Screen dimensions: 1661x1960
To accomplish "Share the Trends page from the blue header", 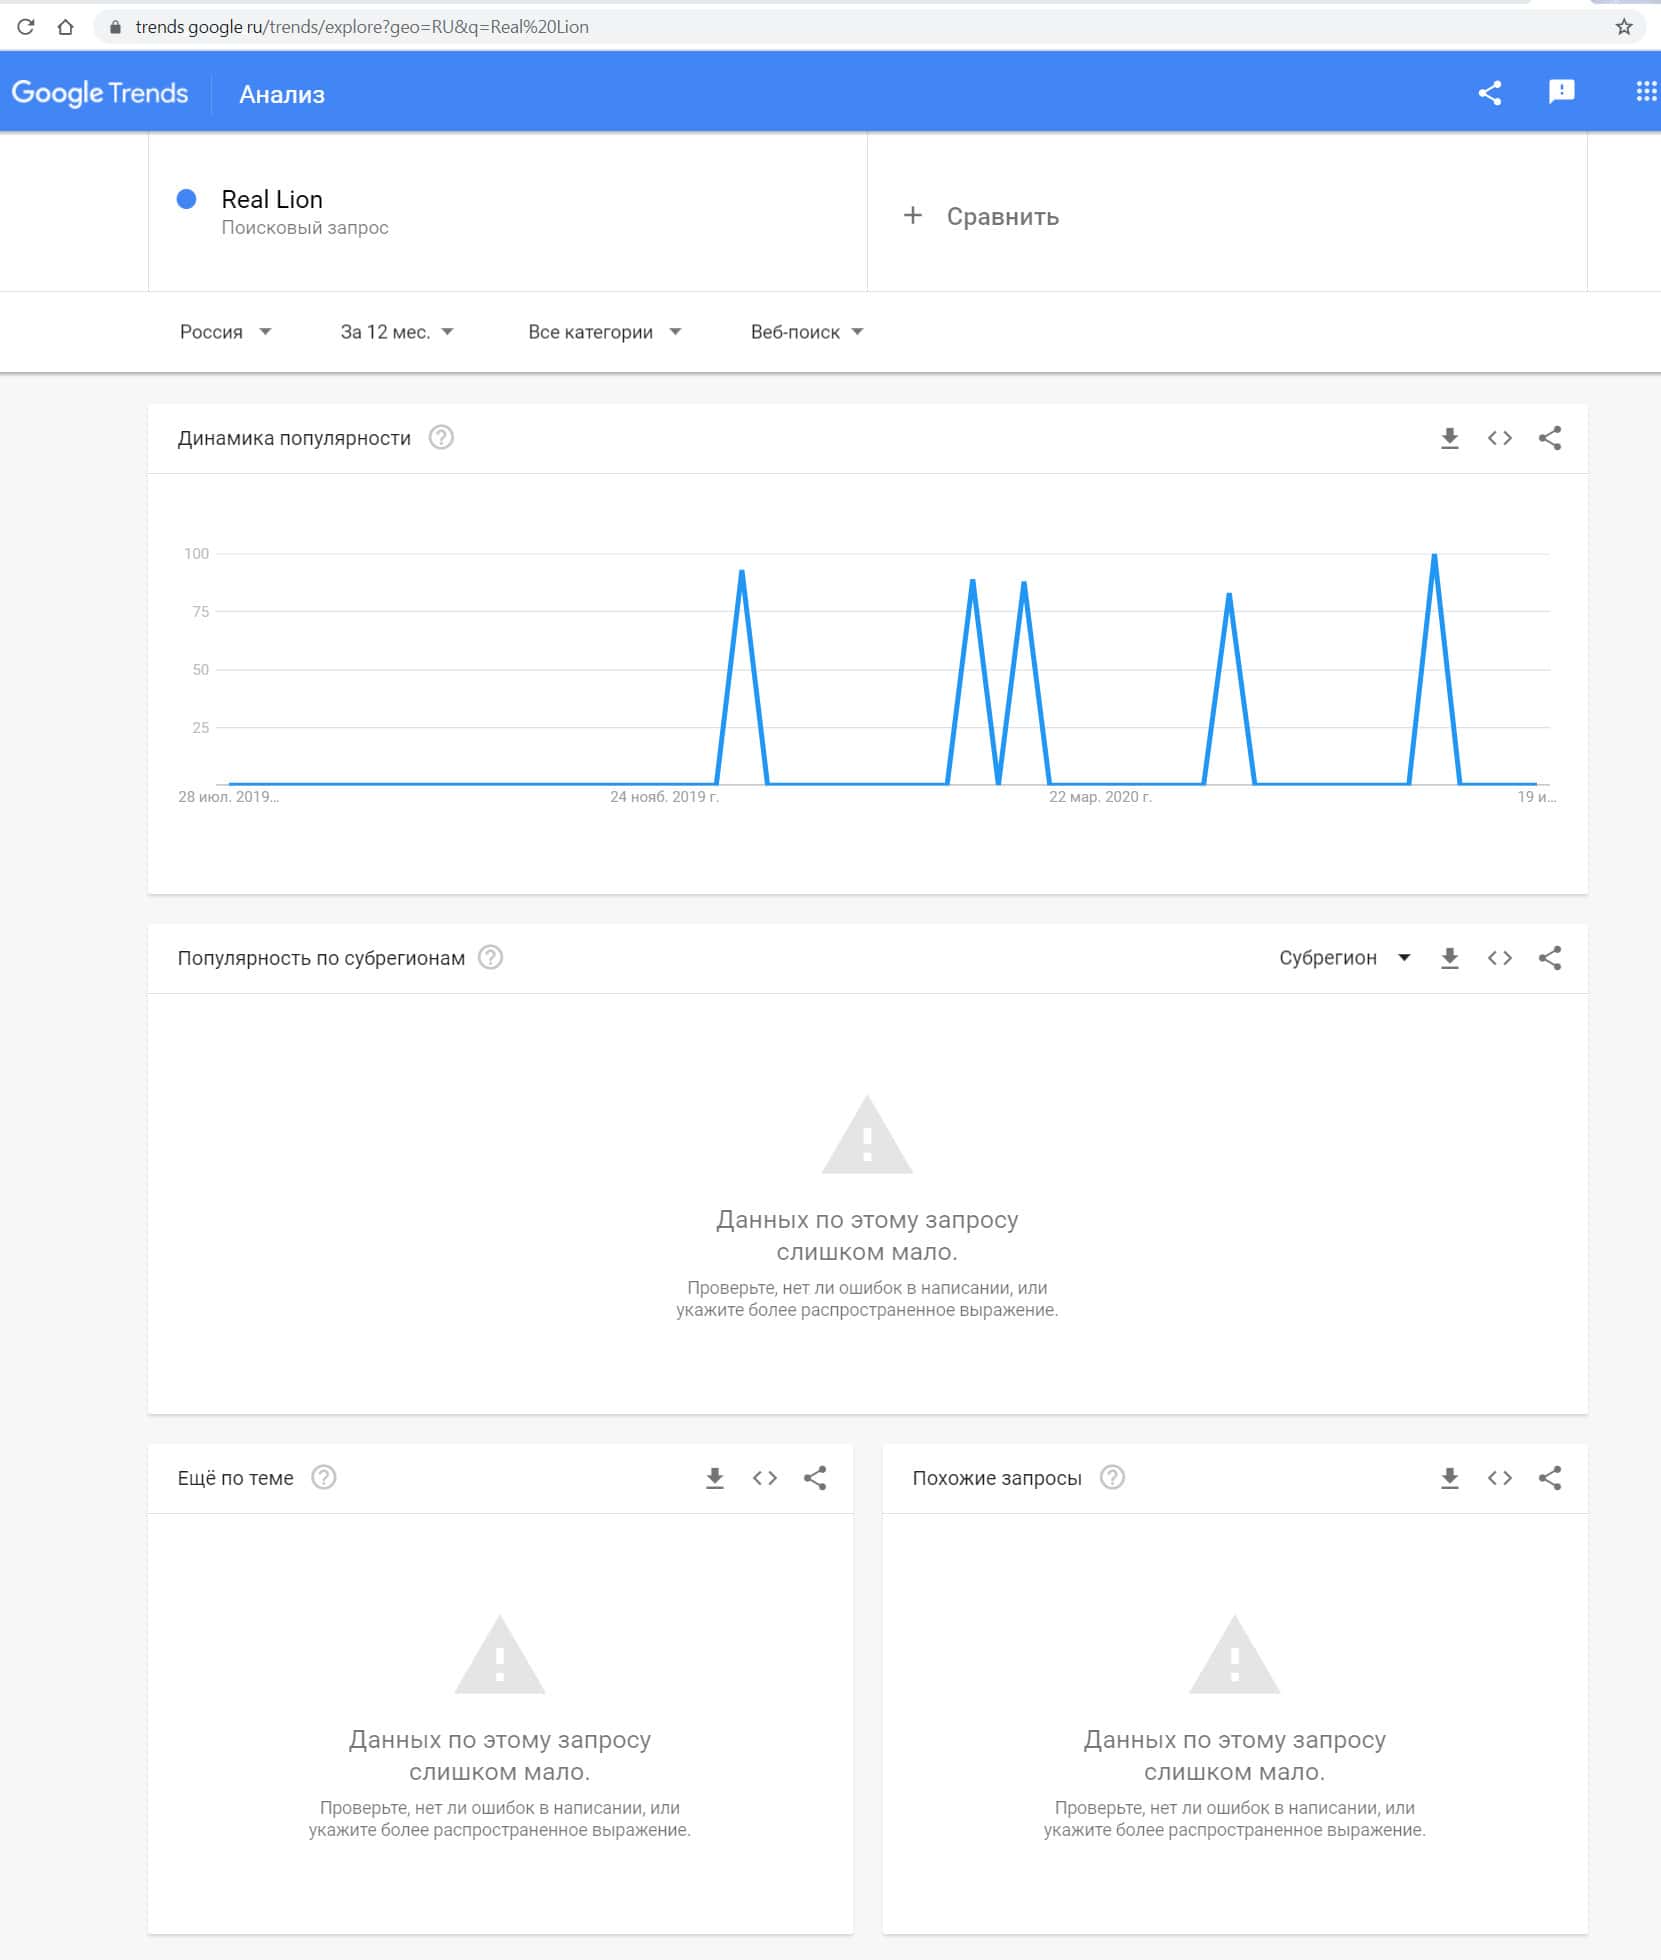I will point(1490,93).
